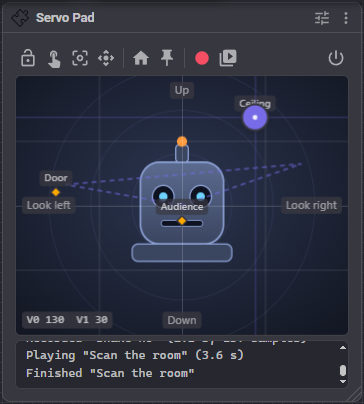Image resolution: width=364 pixels, height=404 pixels.
Task: Jump to the Audience diamond marker
Action: (x=182, y=221)
